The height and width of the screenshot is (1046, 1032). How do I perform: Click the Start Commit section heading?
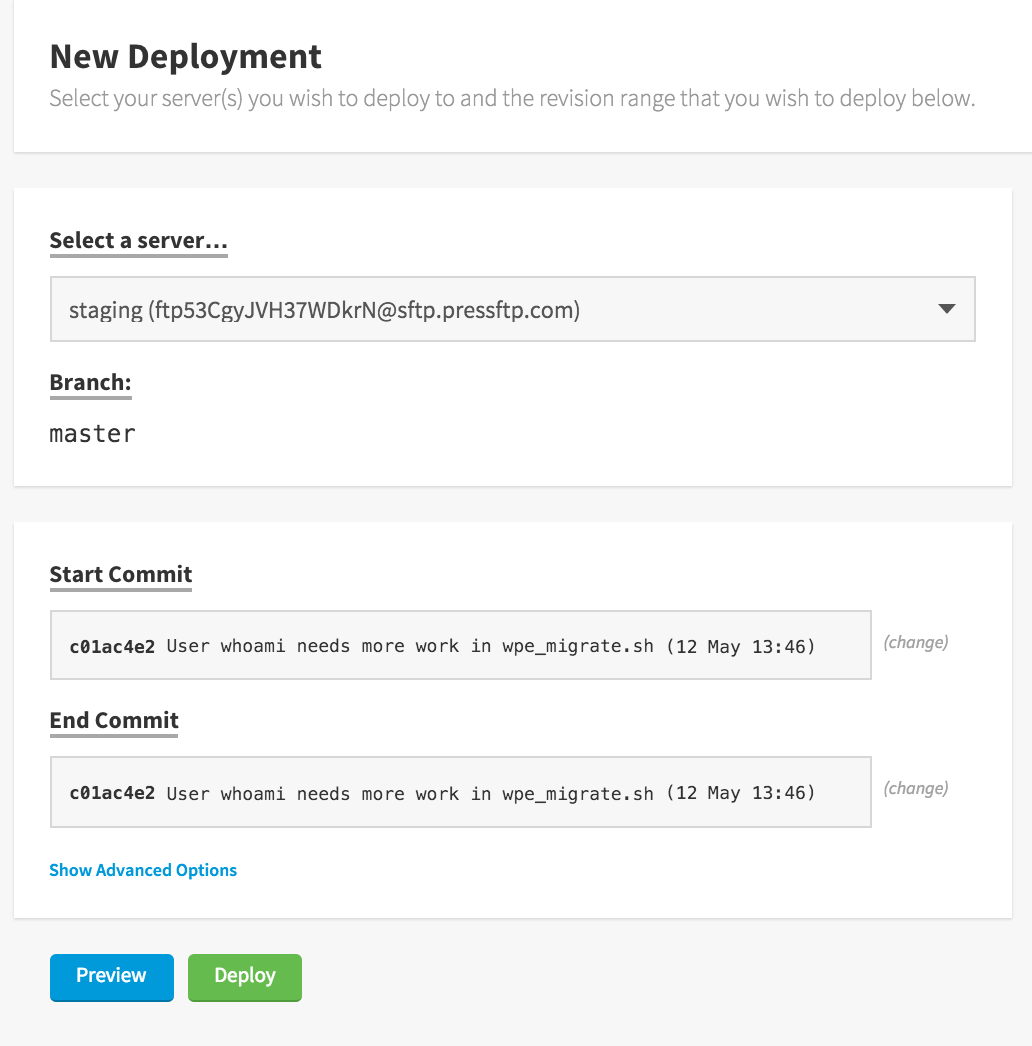click(x=121, y=574)
